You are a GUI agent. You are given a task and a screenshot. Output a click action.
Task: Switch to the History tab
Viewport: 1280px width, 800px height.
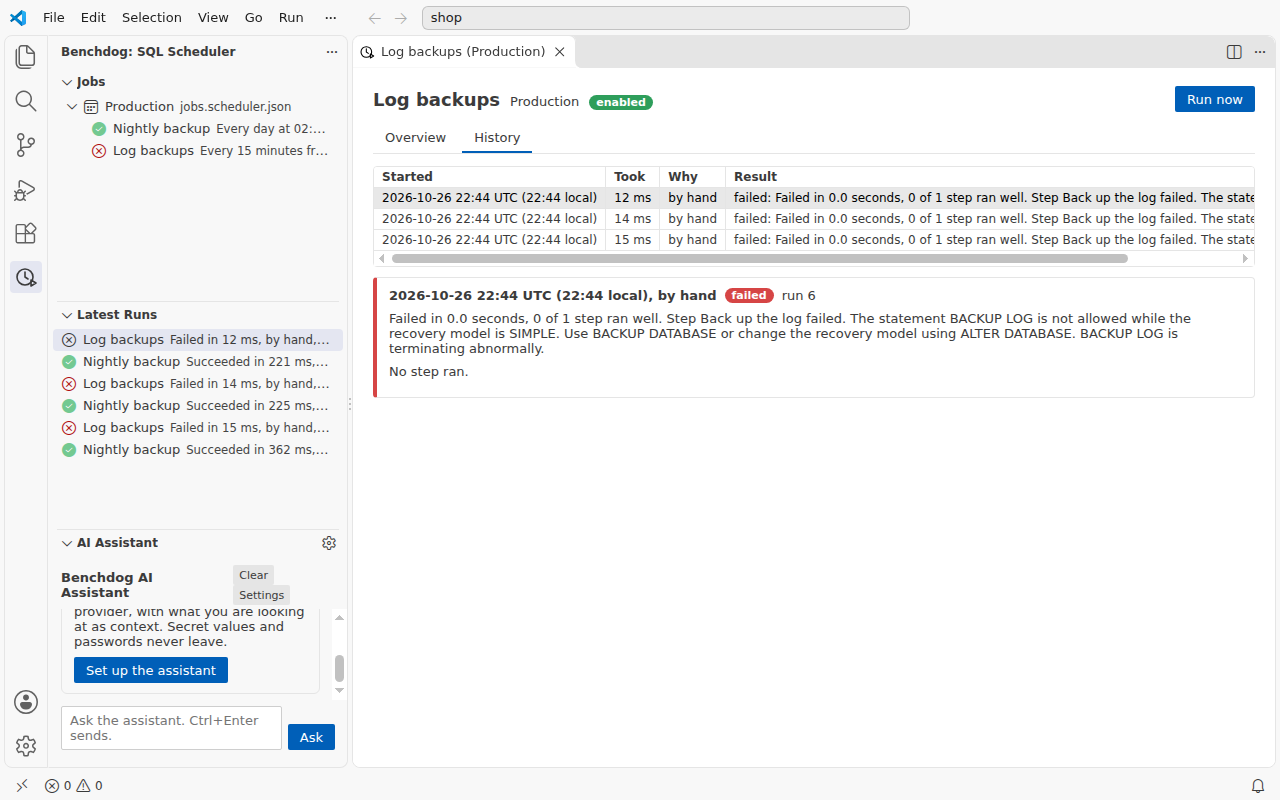[497, 138]
